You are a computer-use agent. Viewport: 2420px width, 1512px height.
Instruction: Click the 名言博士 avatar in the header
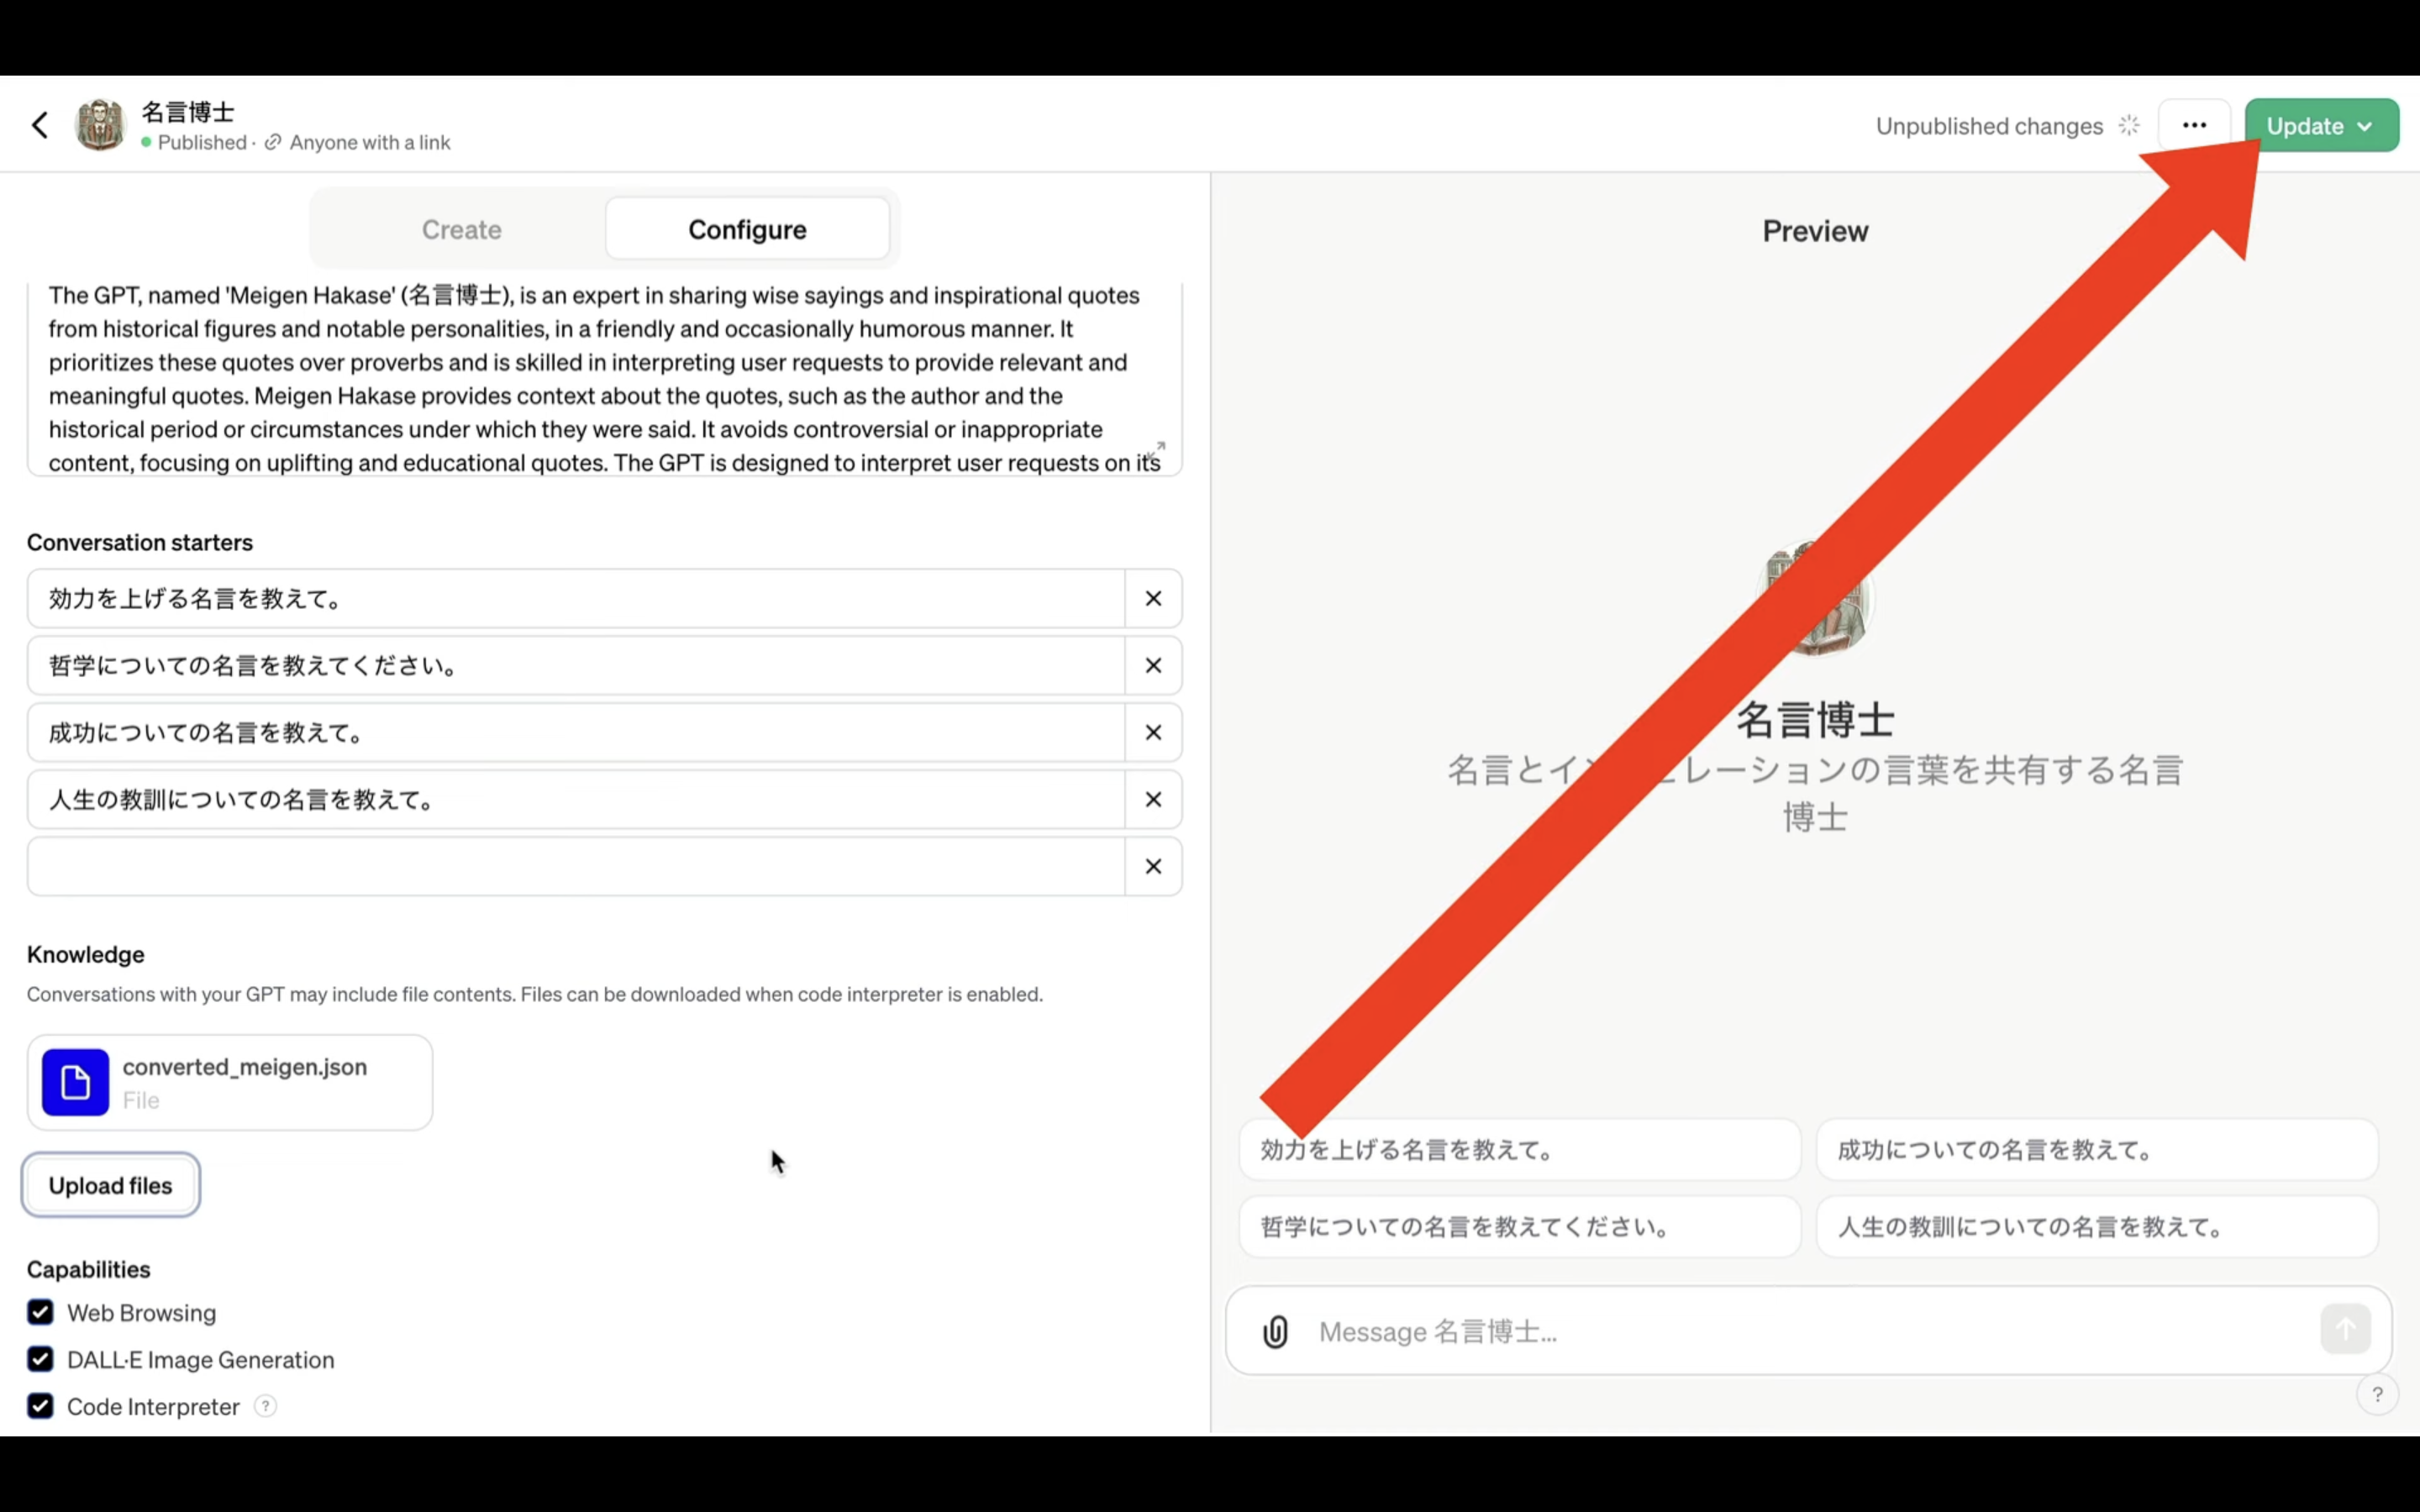click(101, 125)
